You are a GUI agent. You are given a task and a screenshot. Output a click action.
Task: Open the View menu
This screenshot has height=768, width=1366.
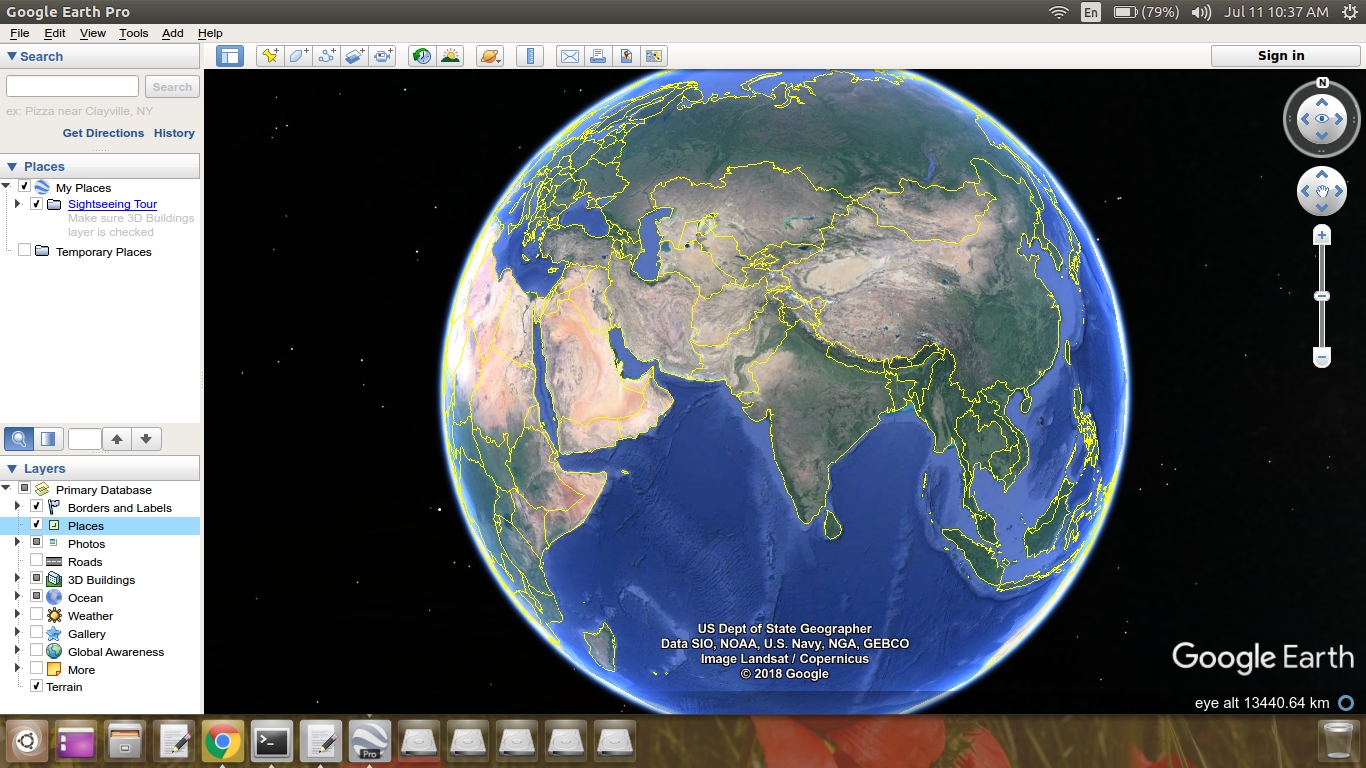[x=93, y=33]
